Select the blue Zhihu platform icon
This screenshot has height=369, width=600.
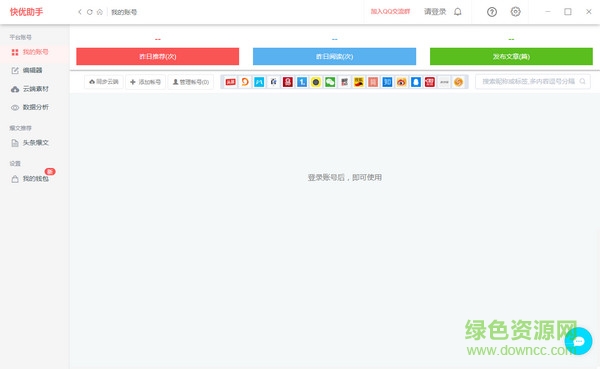(x=387, y=82)
